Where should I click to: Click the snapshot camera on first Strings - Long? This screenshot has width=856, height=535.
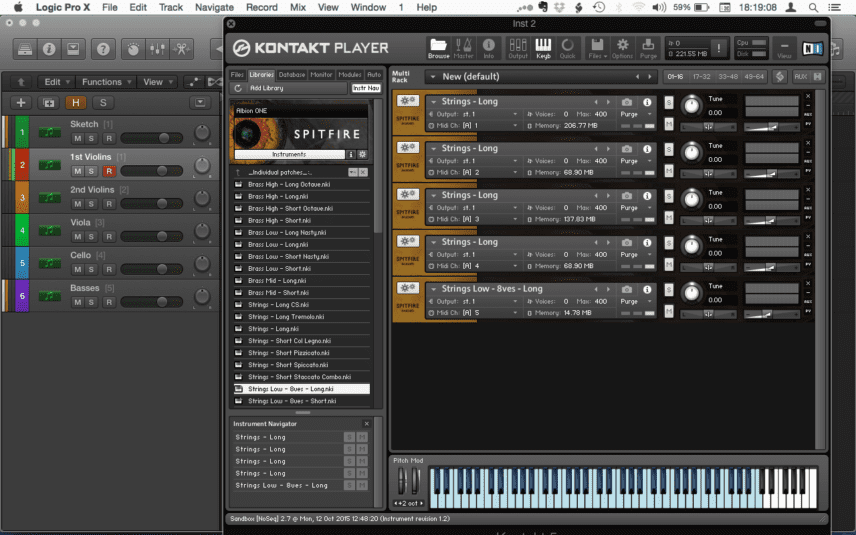coord(627,102)
